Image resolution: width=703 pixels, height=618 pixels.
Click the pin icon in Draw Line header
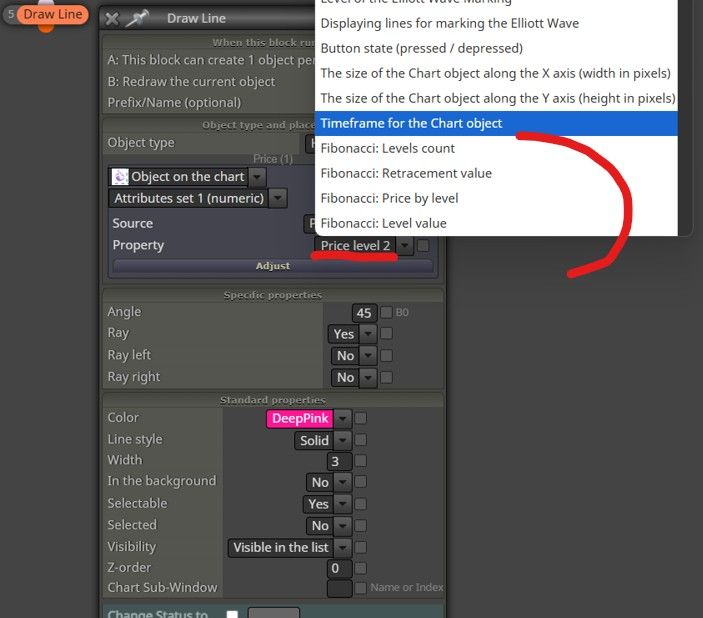(137, 18)
